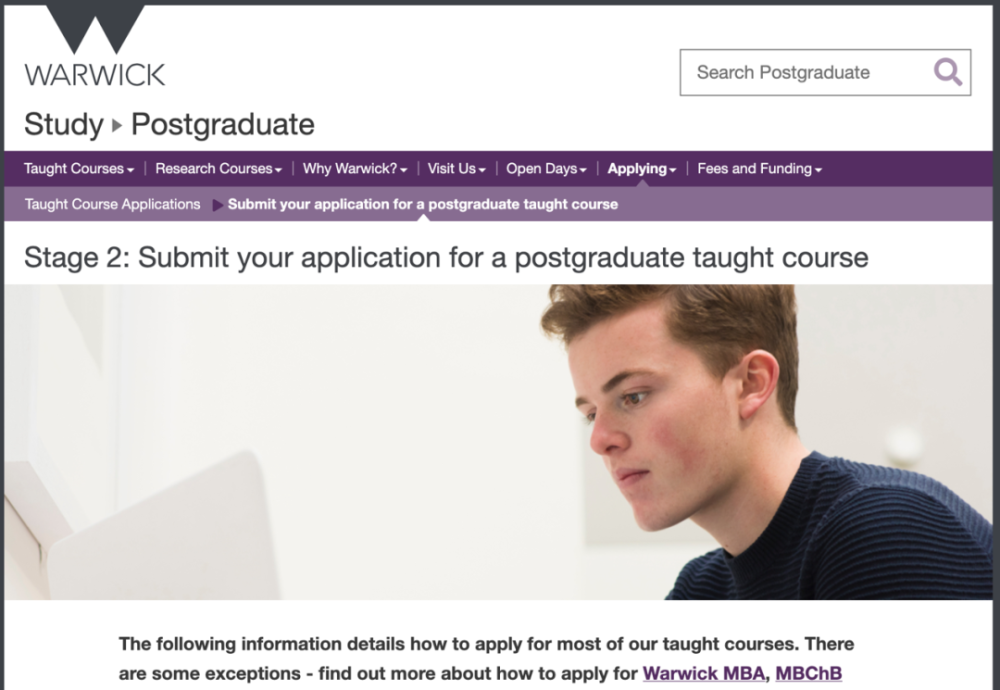Follow the MBChB link
This screenshot has height=690, width=1000.
(x=809, y=673)
